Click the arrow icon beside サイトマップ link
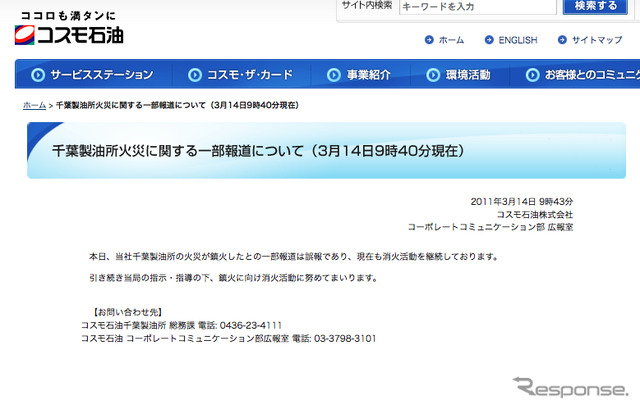Screen dimensions: 640x409 click(x=562, y=40)
